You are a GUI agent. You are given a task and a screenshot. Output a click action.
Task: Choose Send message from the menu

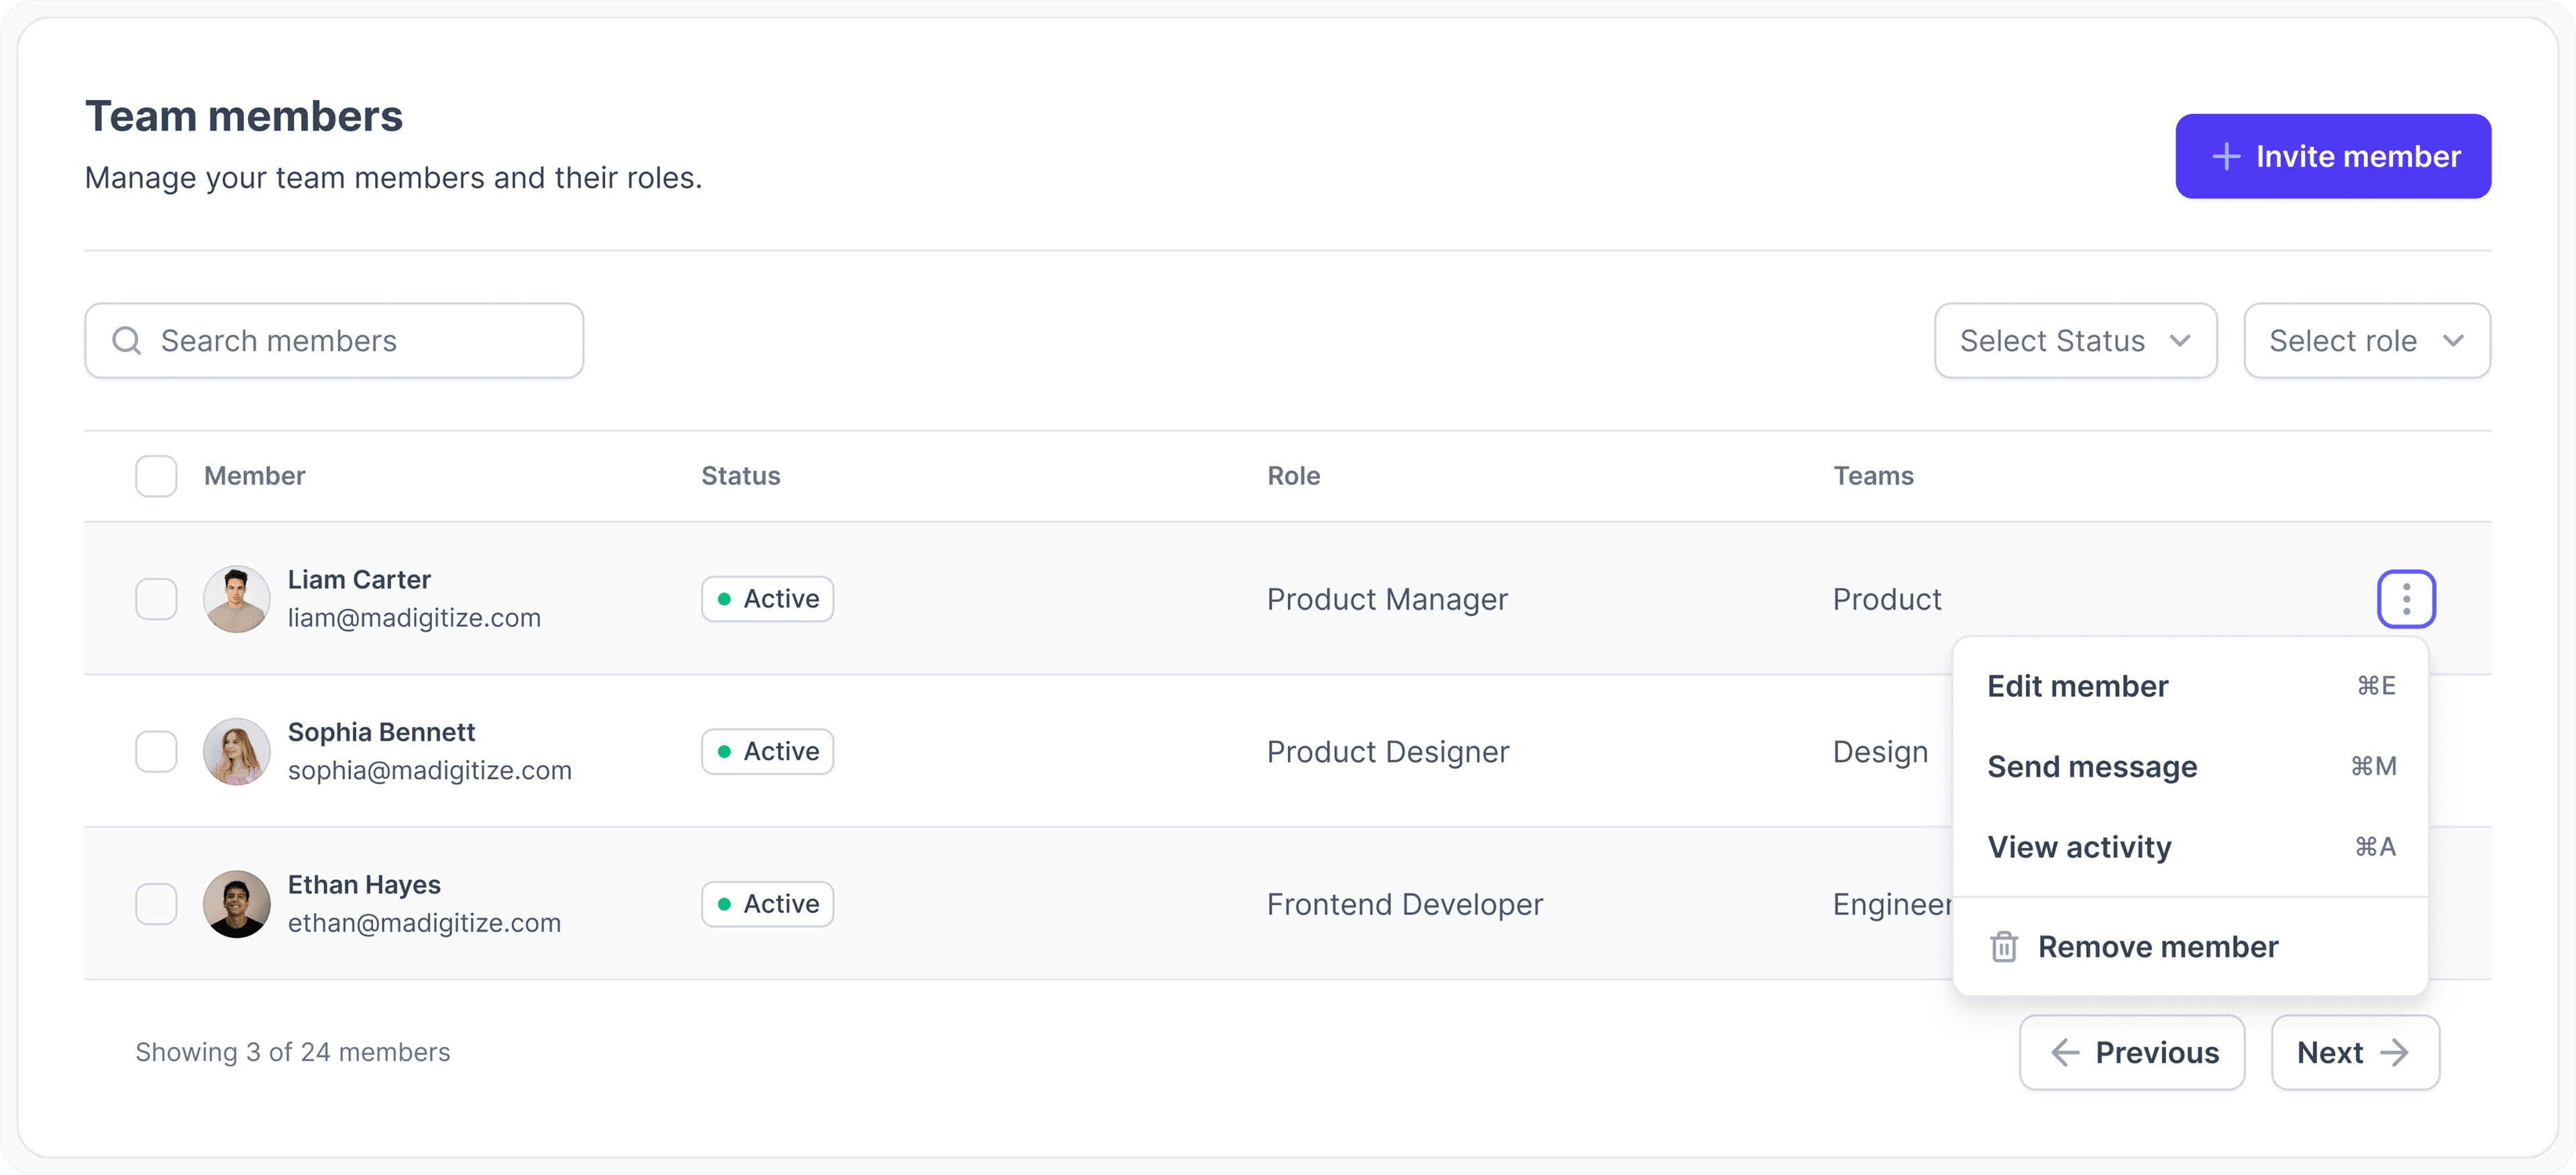coord(2190,766)
